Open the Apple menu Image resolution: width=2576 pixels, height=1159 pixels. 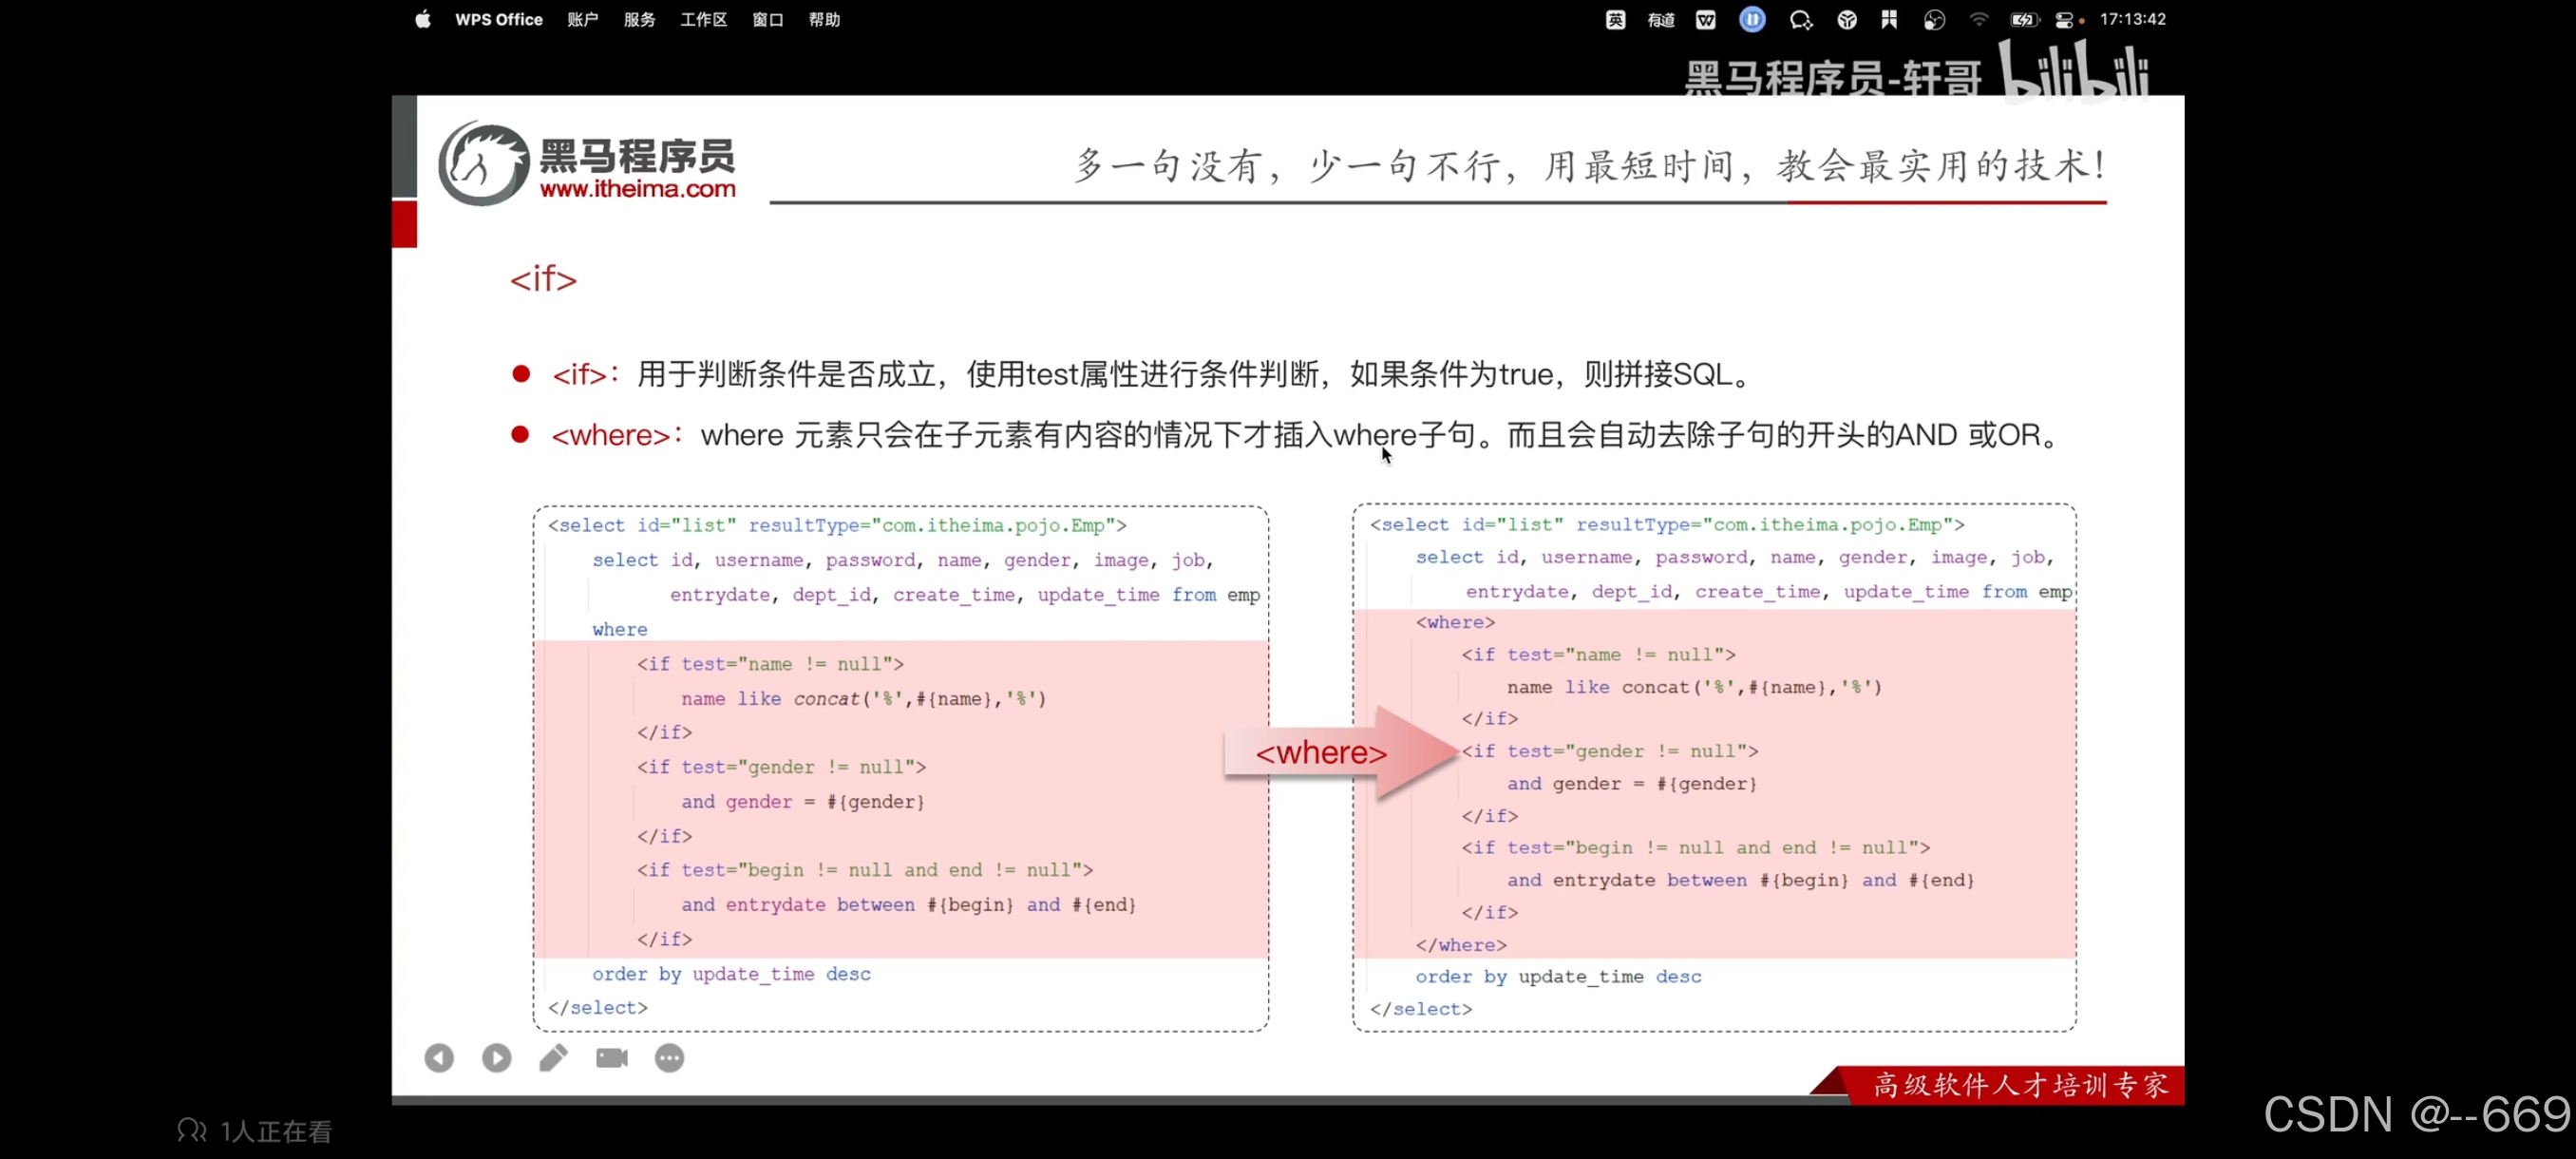tap(423, 19)
